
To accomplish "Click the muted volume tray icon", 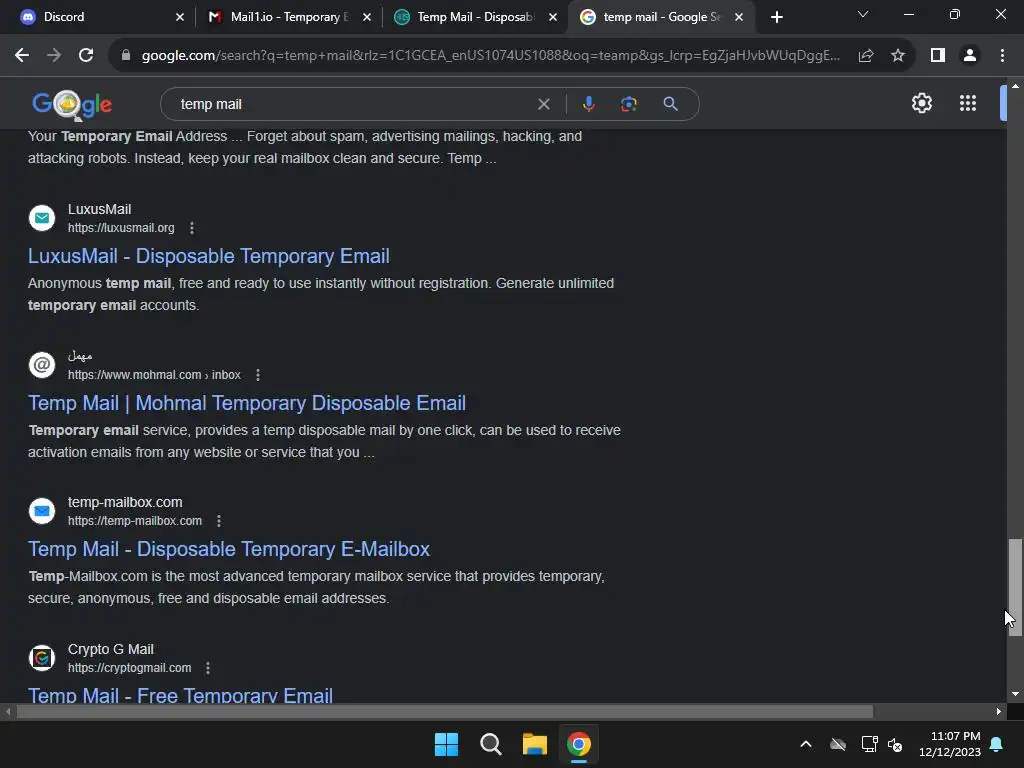I will click(895, 744).
